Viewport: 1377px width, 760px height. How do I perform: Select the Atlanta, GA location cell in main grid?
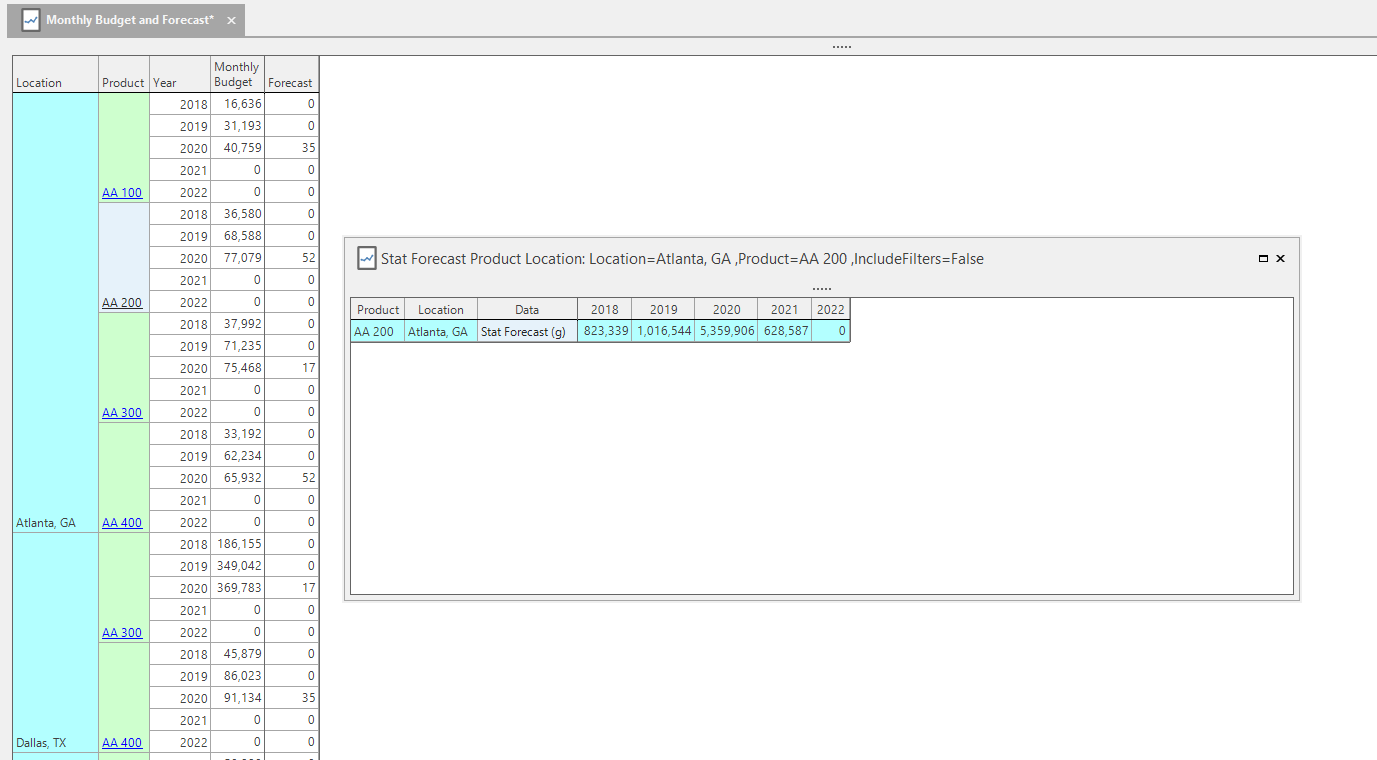[55, 313]
